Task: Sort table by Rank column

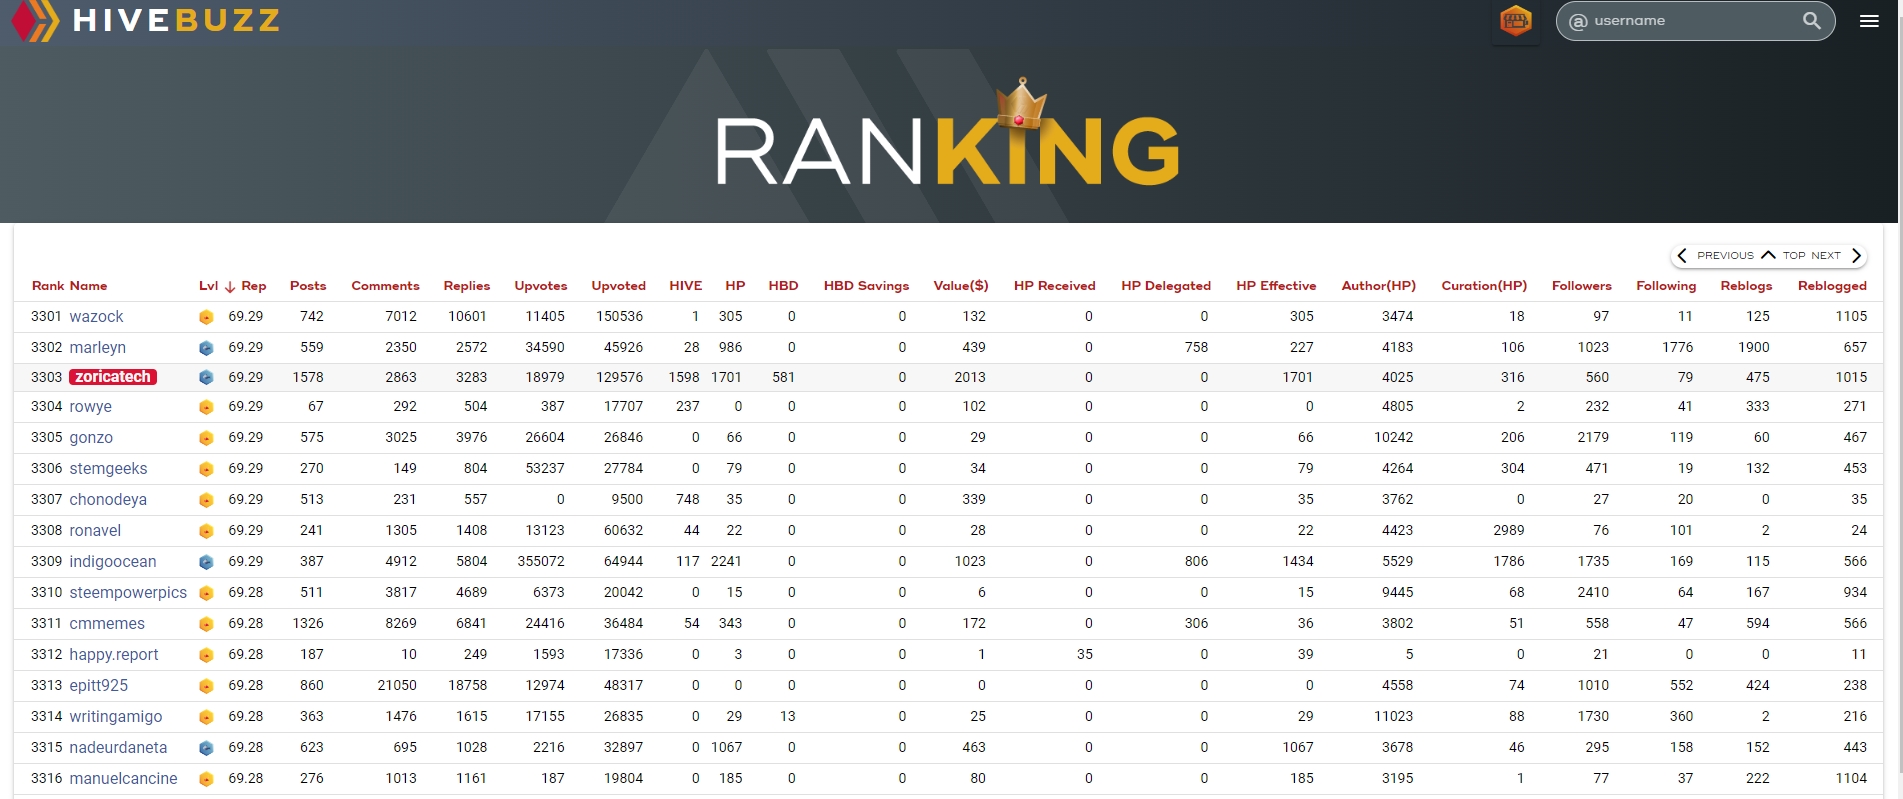Action: (x=47, y=286)
